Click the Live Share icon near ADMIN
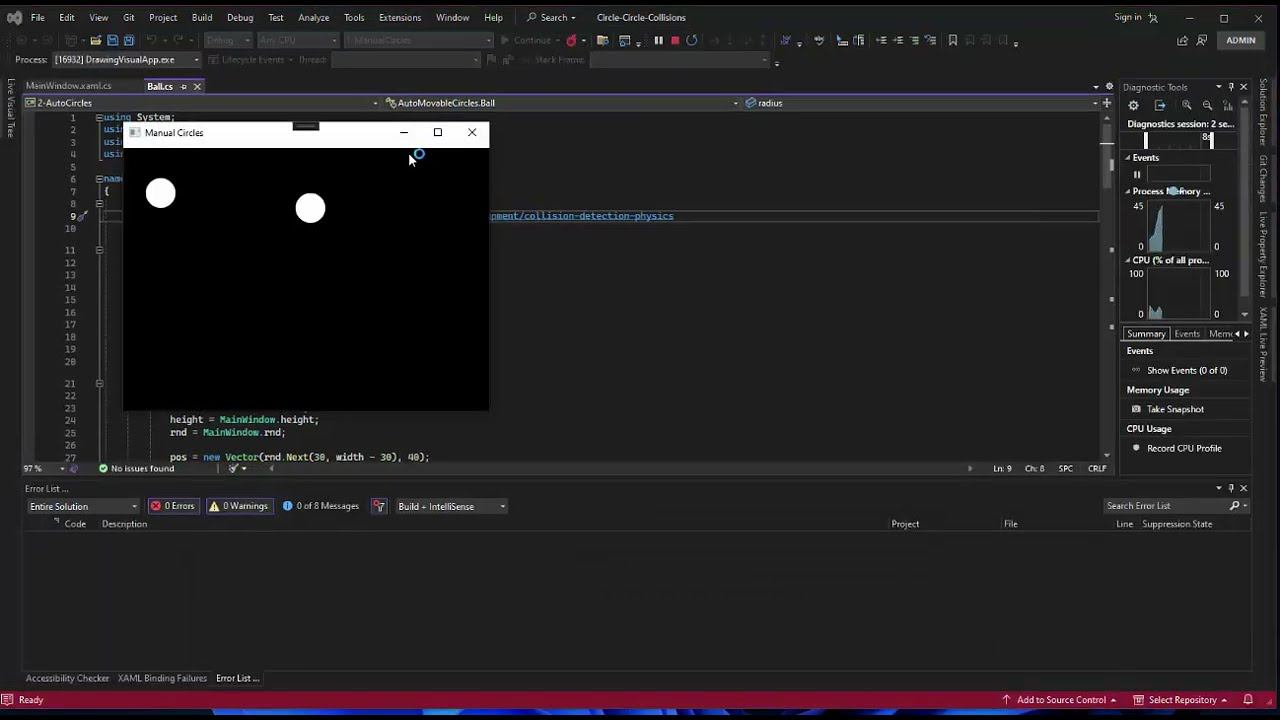Viewport: 1280px width, 720px height. [1183, 41]
